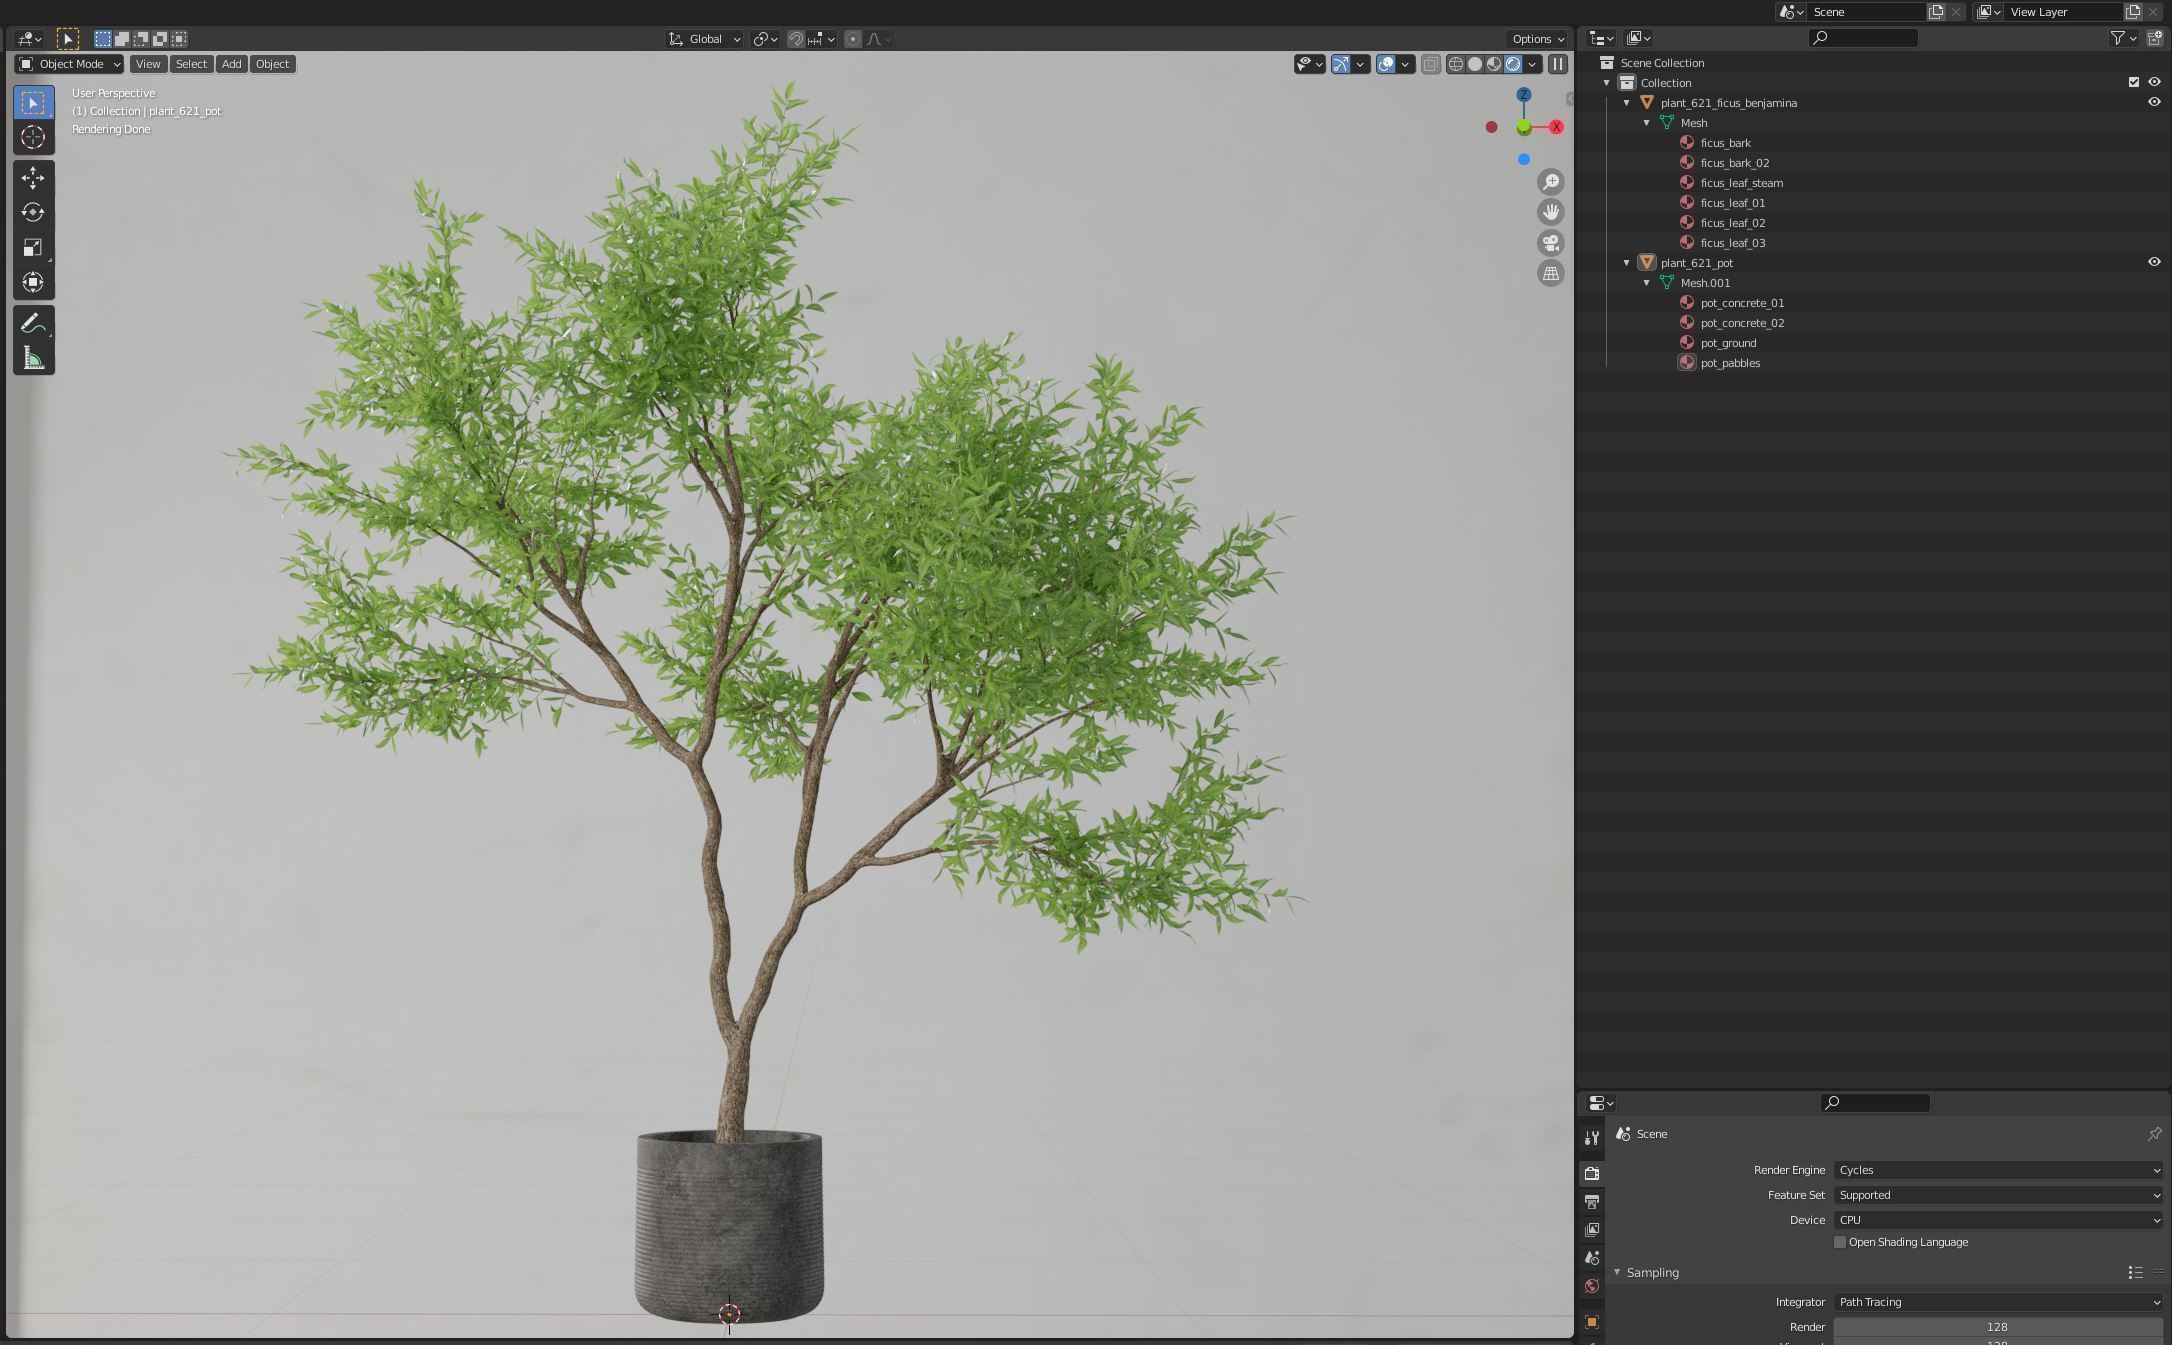Enable Open Shading Language checkbox

1839,1242
